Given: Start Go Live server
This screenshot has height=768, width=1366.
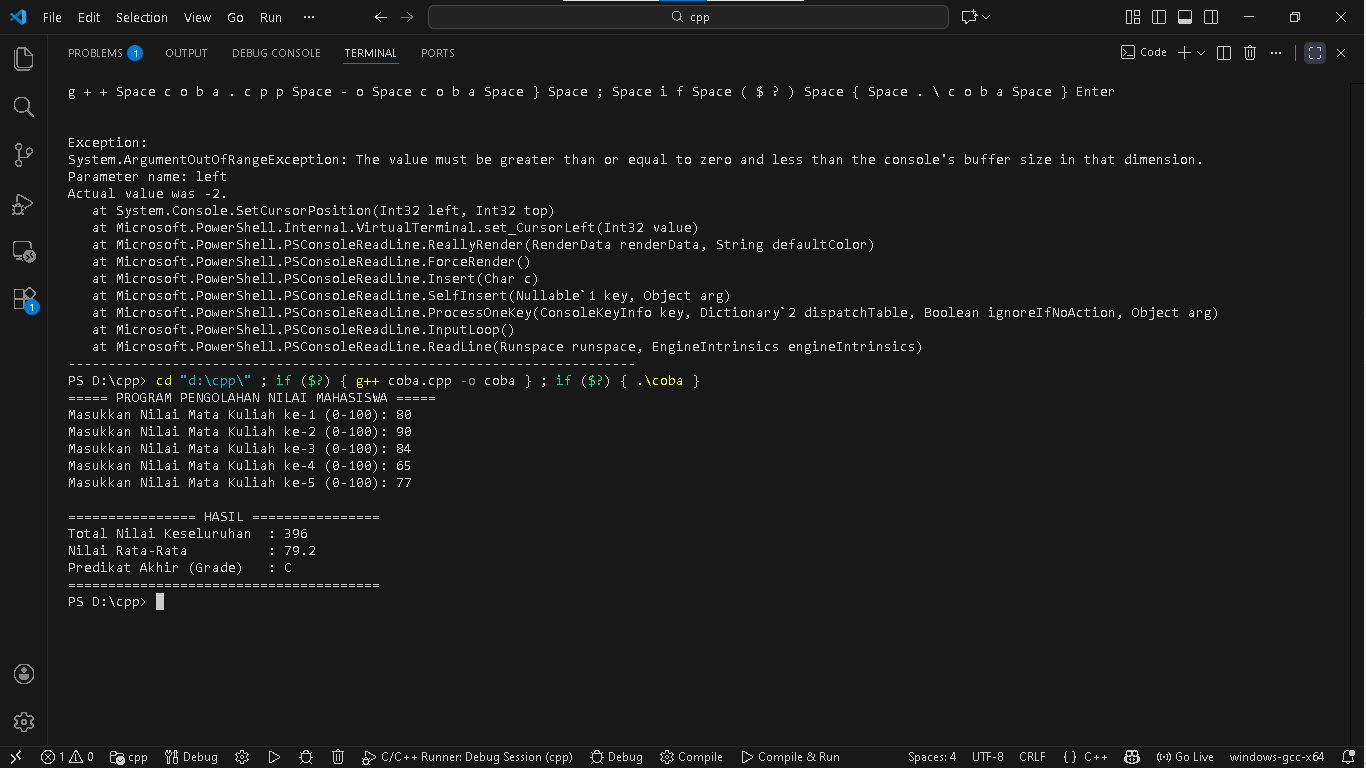Looking at the screenshot, I should click(x=1185, y=757).
